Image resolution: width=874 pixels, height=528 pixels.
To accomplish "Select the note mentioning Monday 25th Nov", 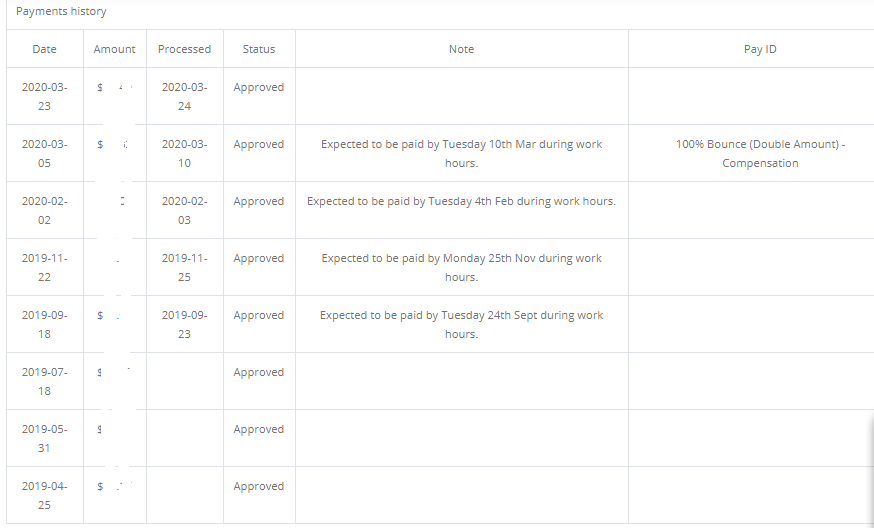I will coord(461,267).
